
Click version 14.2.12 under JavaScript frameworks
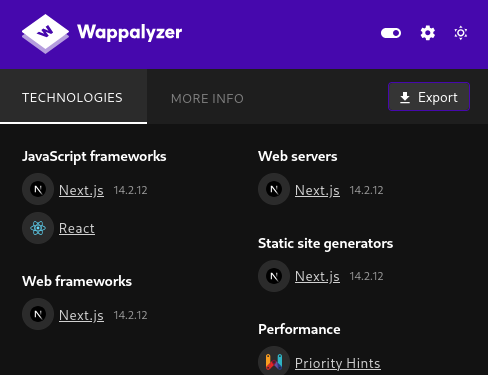point(130,190)
